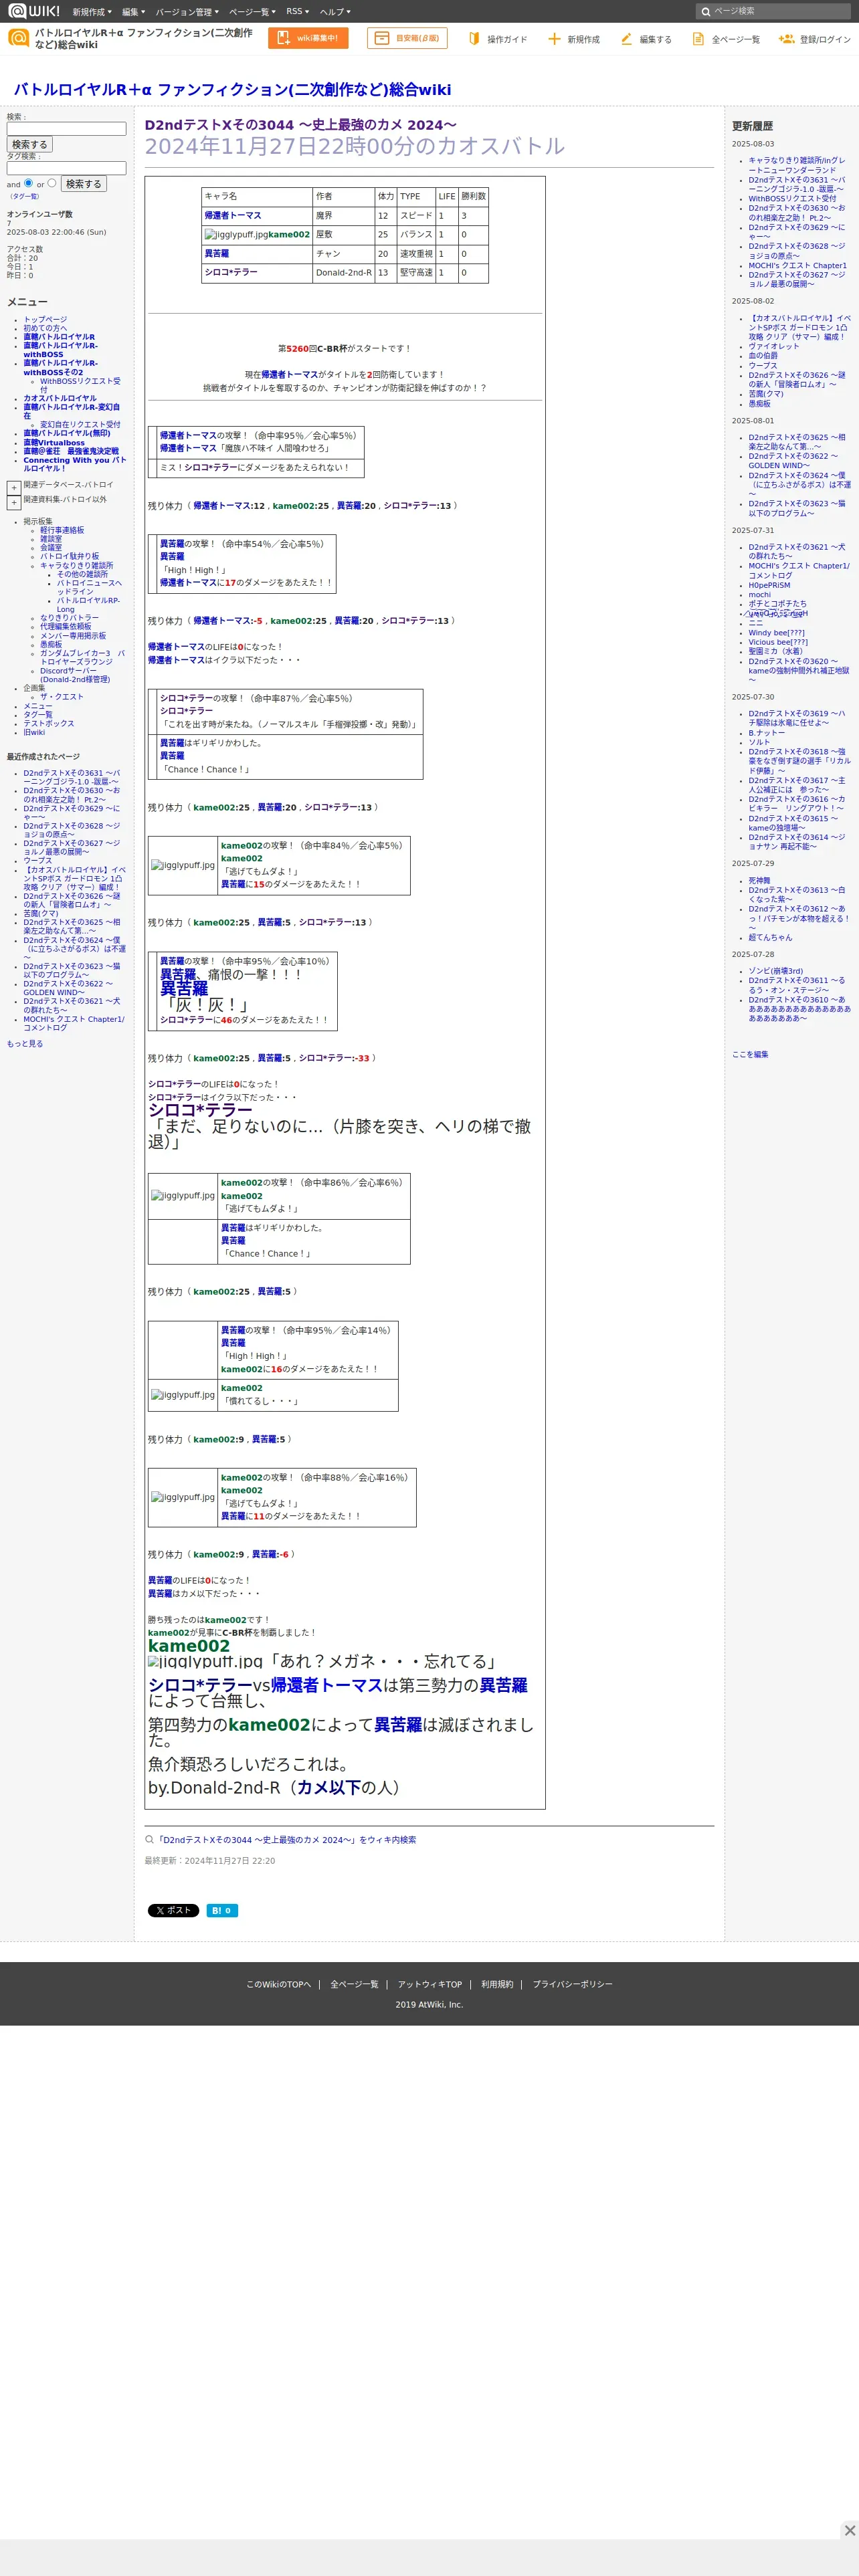Click the user icon for 登録/ログイン
859x2576 pixels.
(x=786, y=39)
